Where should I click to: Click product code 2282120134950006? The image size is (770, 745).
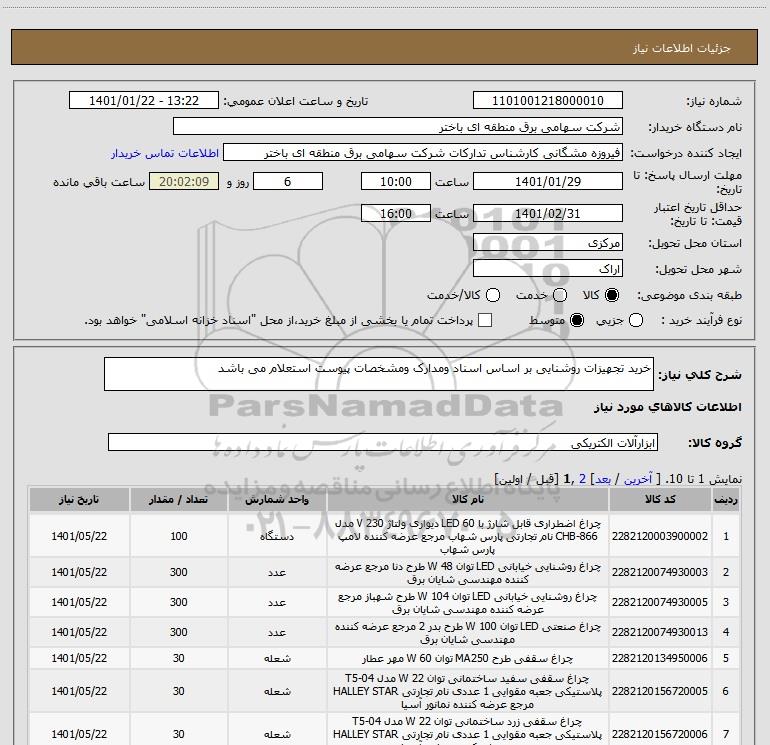point(660,658)
